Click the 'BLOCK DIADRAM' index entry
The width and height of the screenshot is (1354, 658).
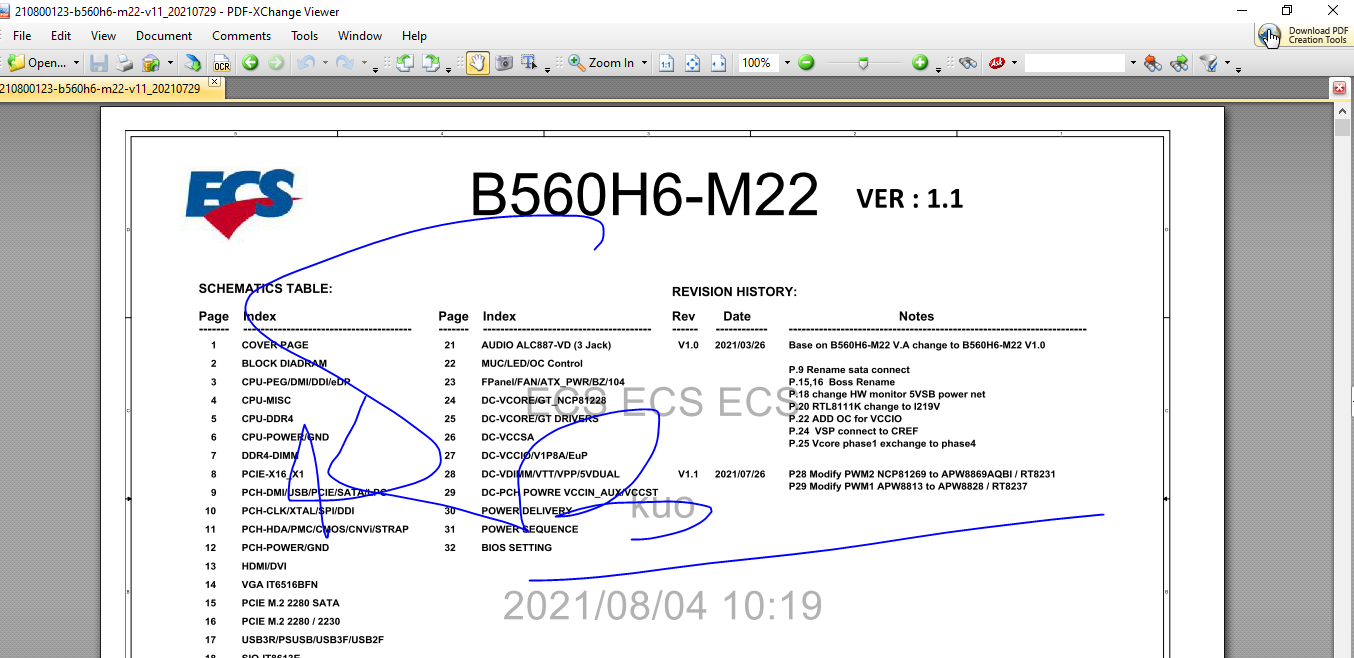284,363
